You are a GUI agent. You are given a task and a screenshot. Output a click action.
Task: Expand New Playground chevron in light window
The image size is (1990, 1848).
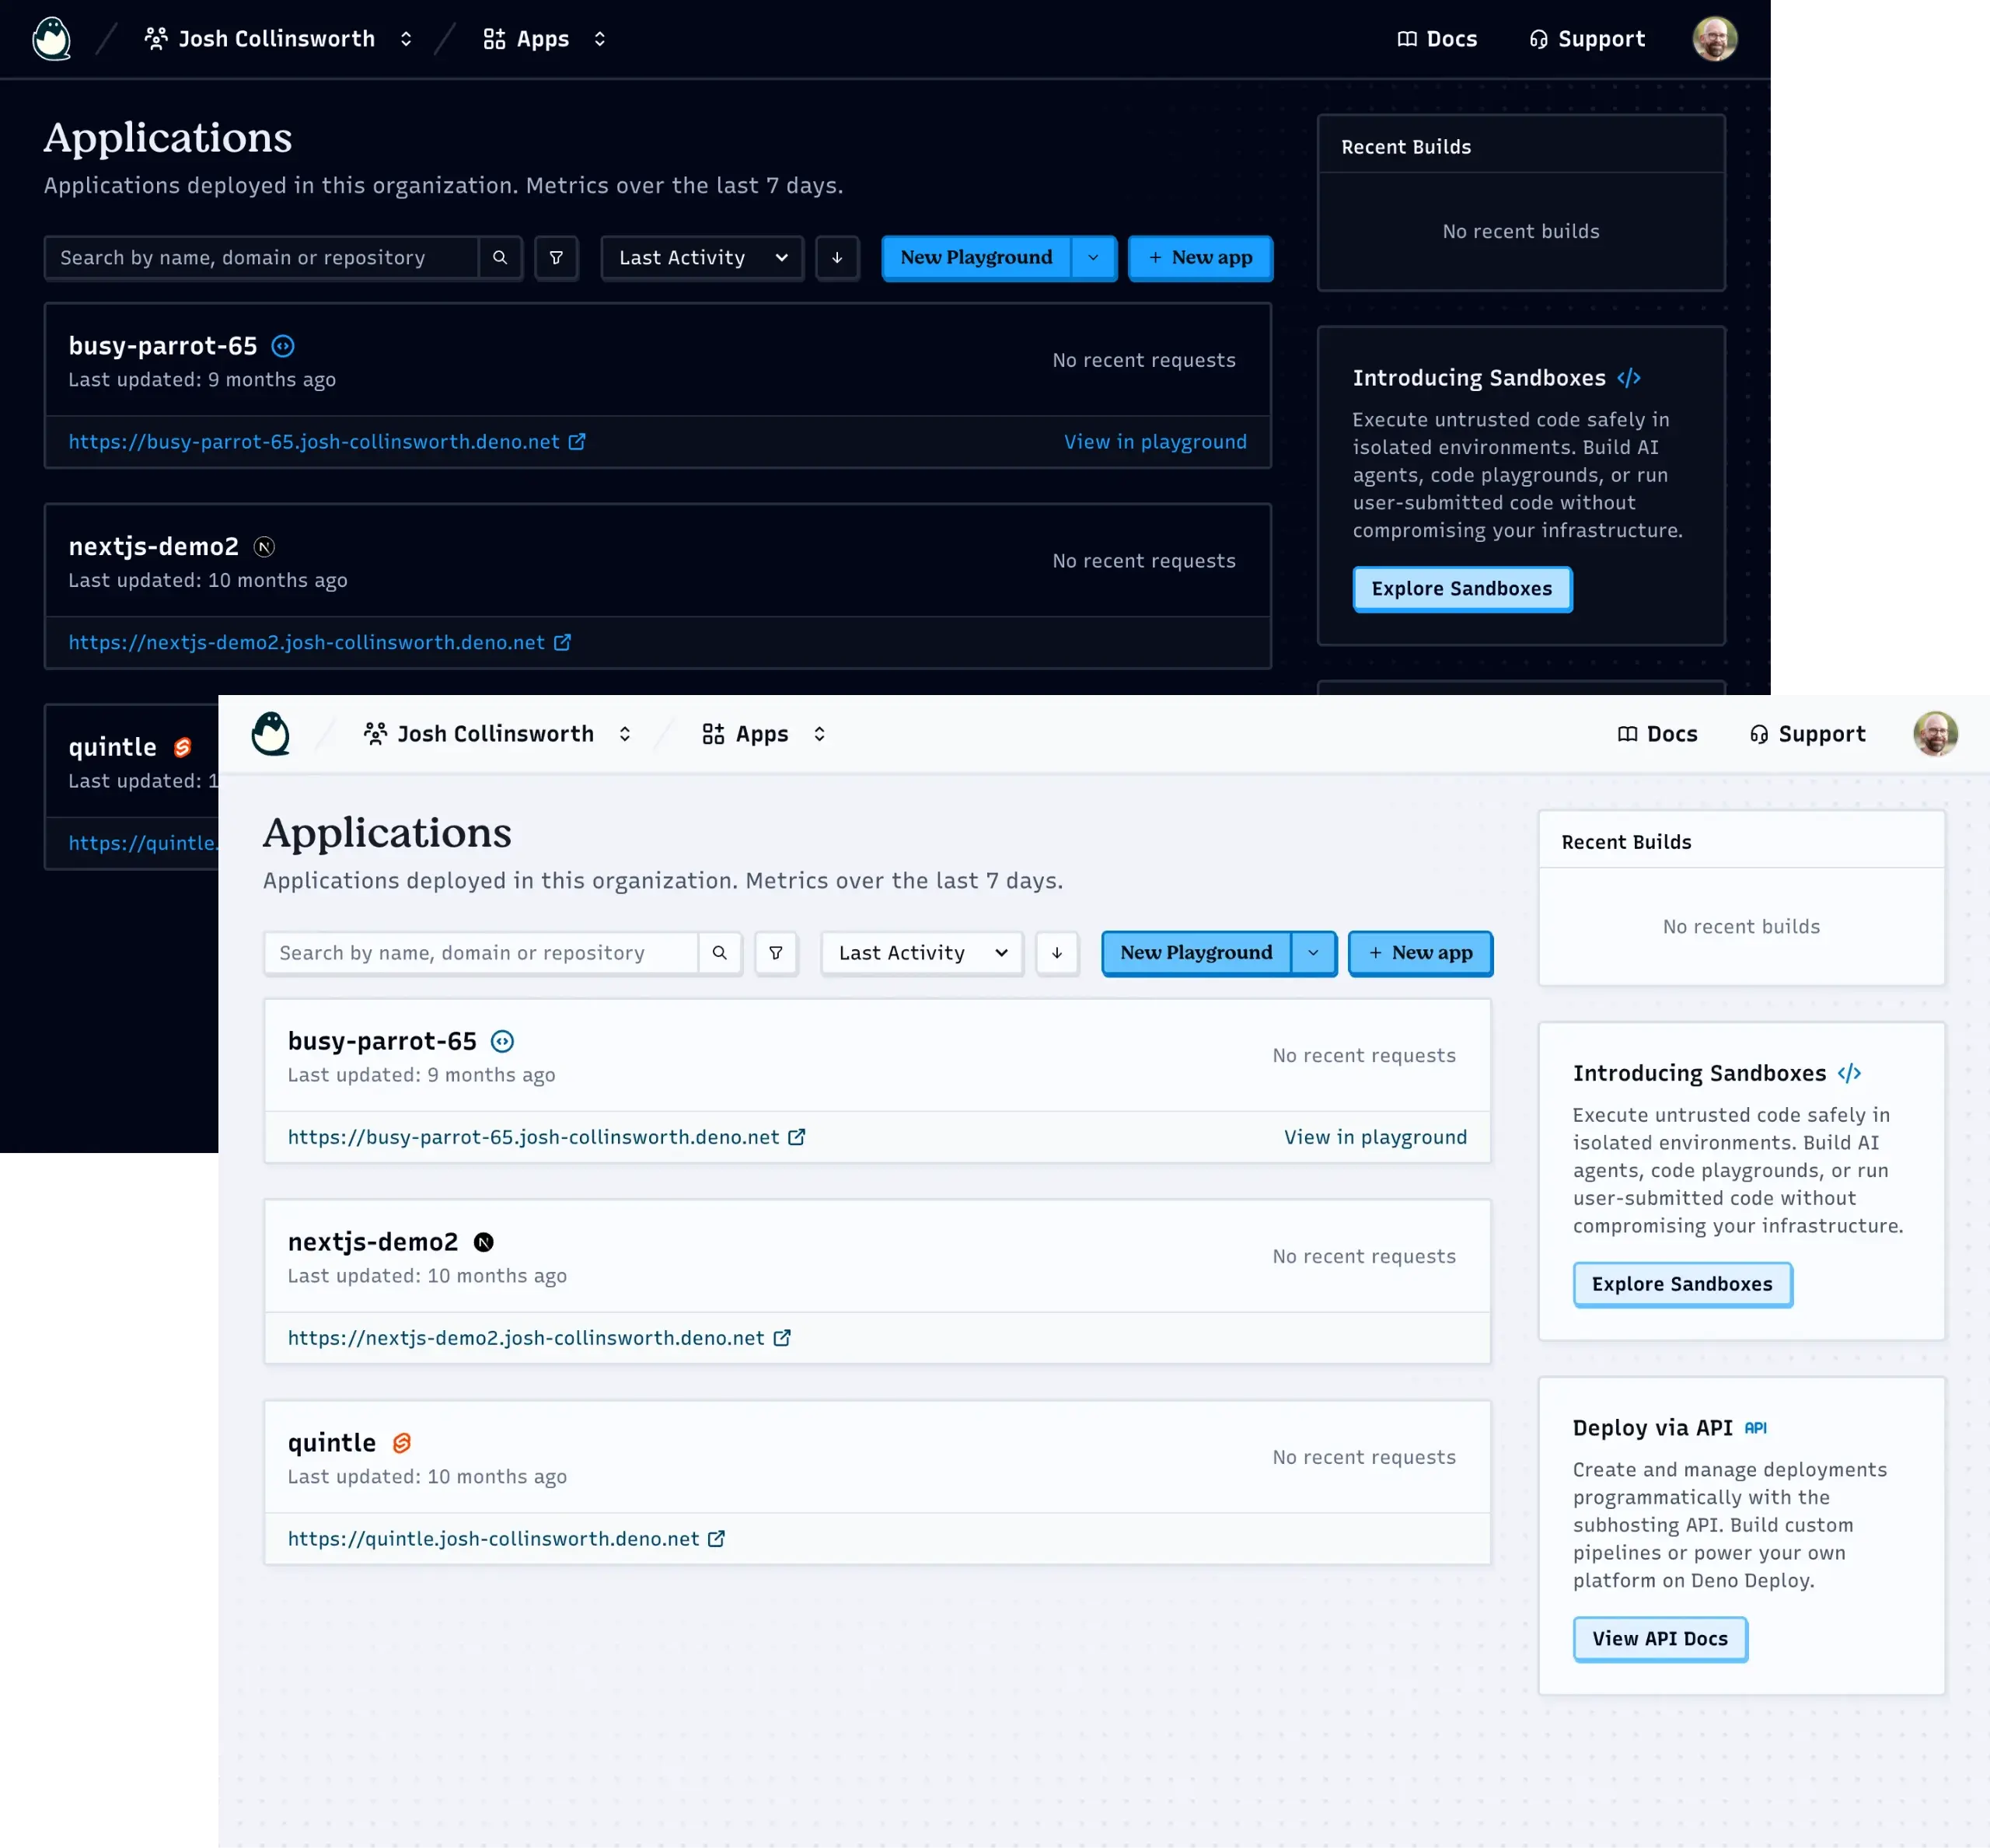pyautogui.click(x=1314, y=953)
